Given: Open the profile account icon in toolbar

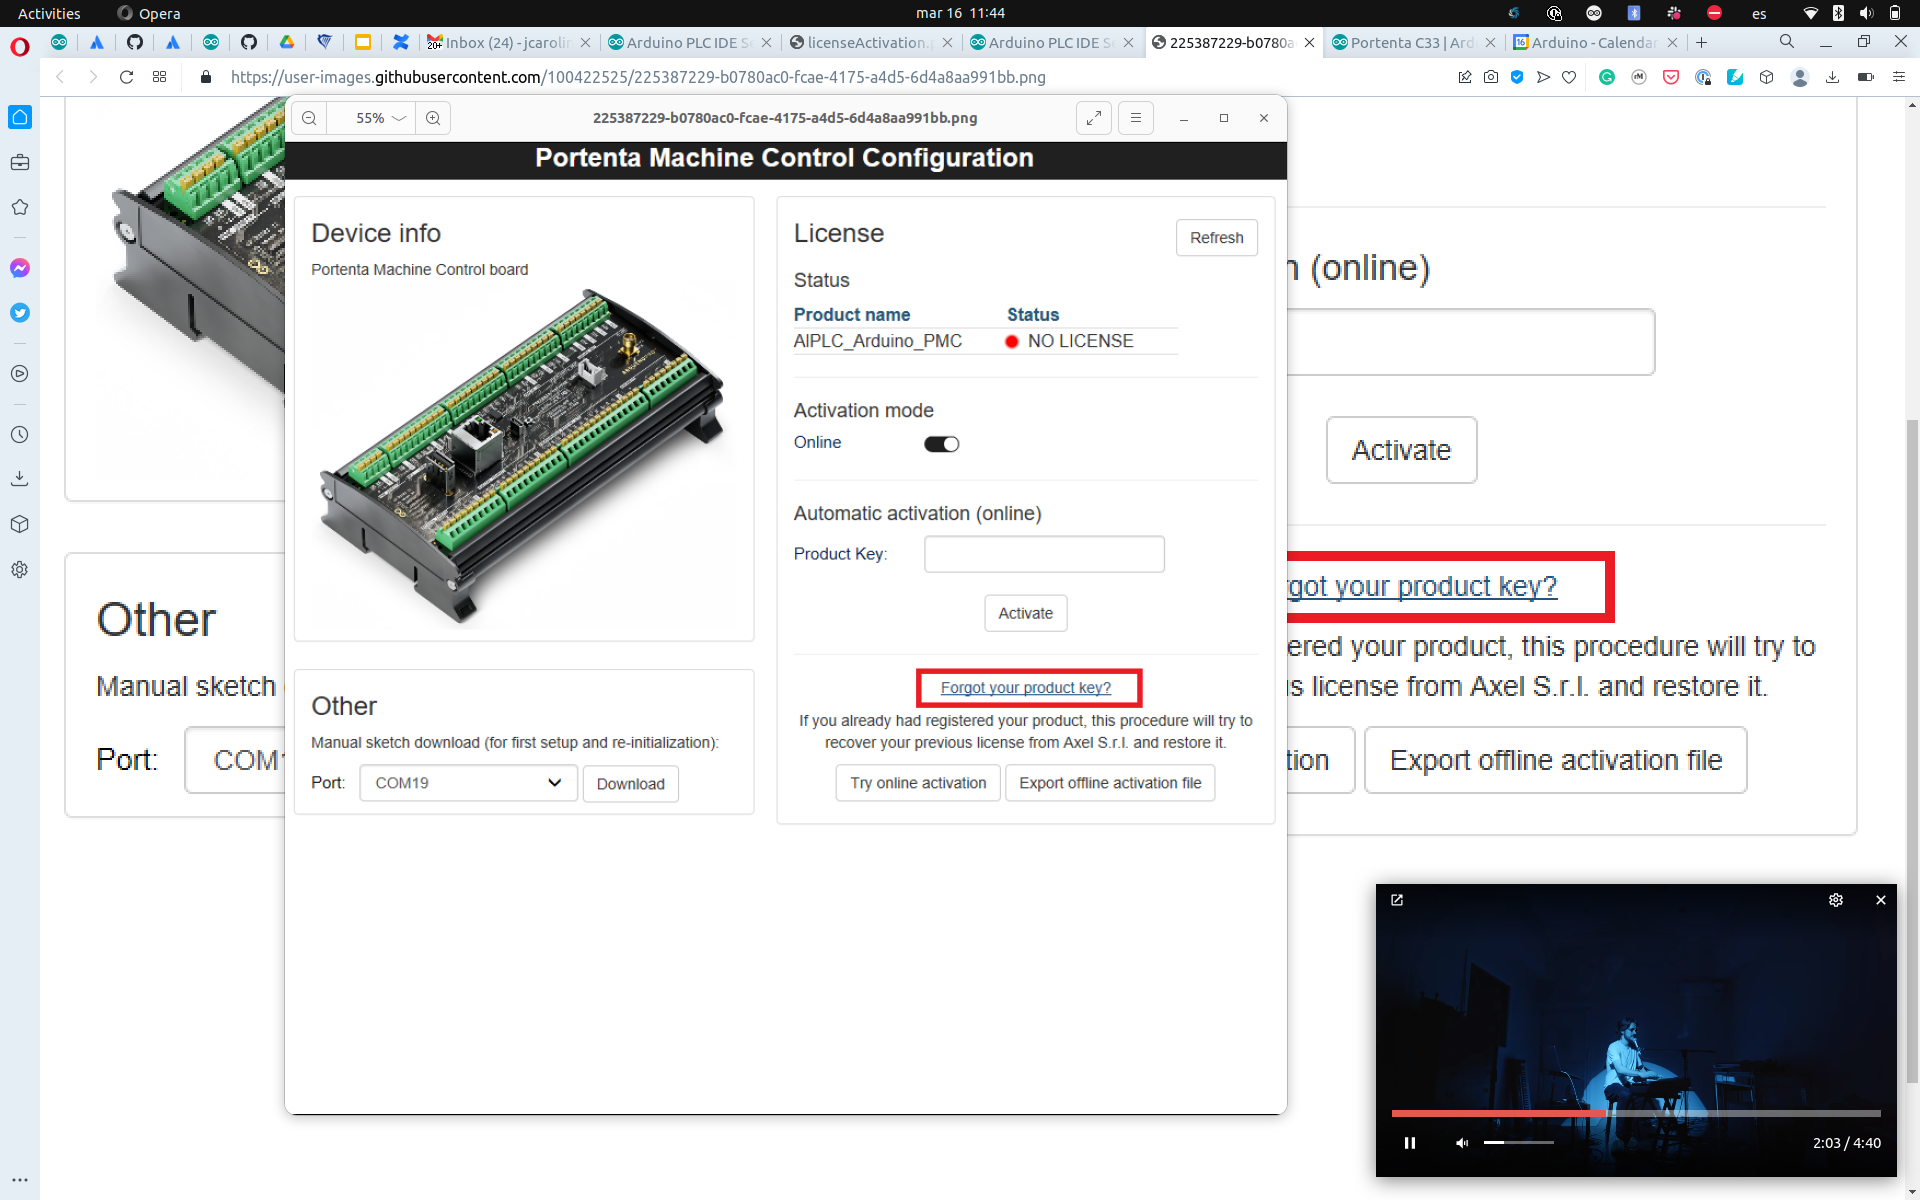Looking at the screenshot, I should (1800, 77).
